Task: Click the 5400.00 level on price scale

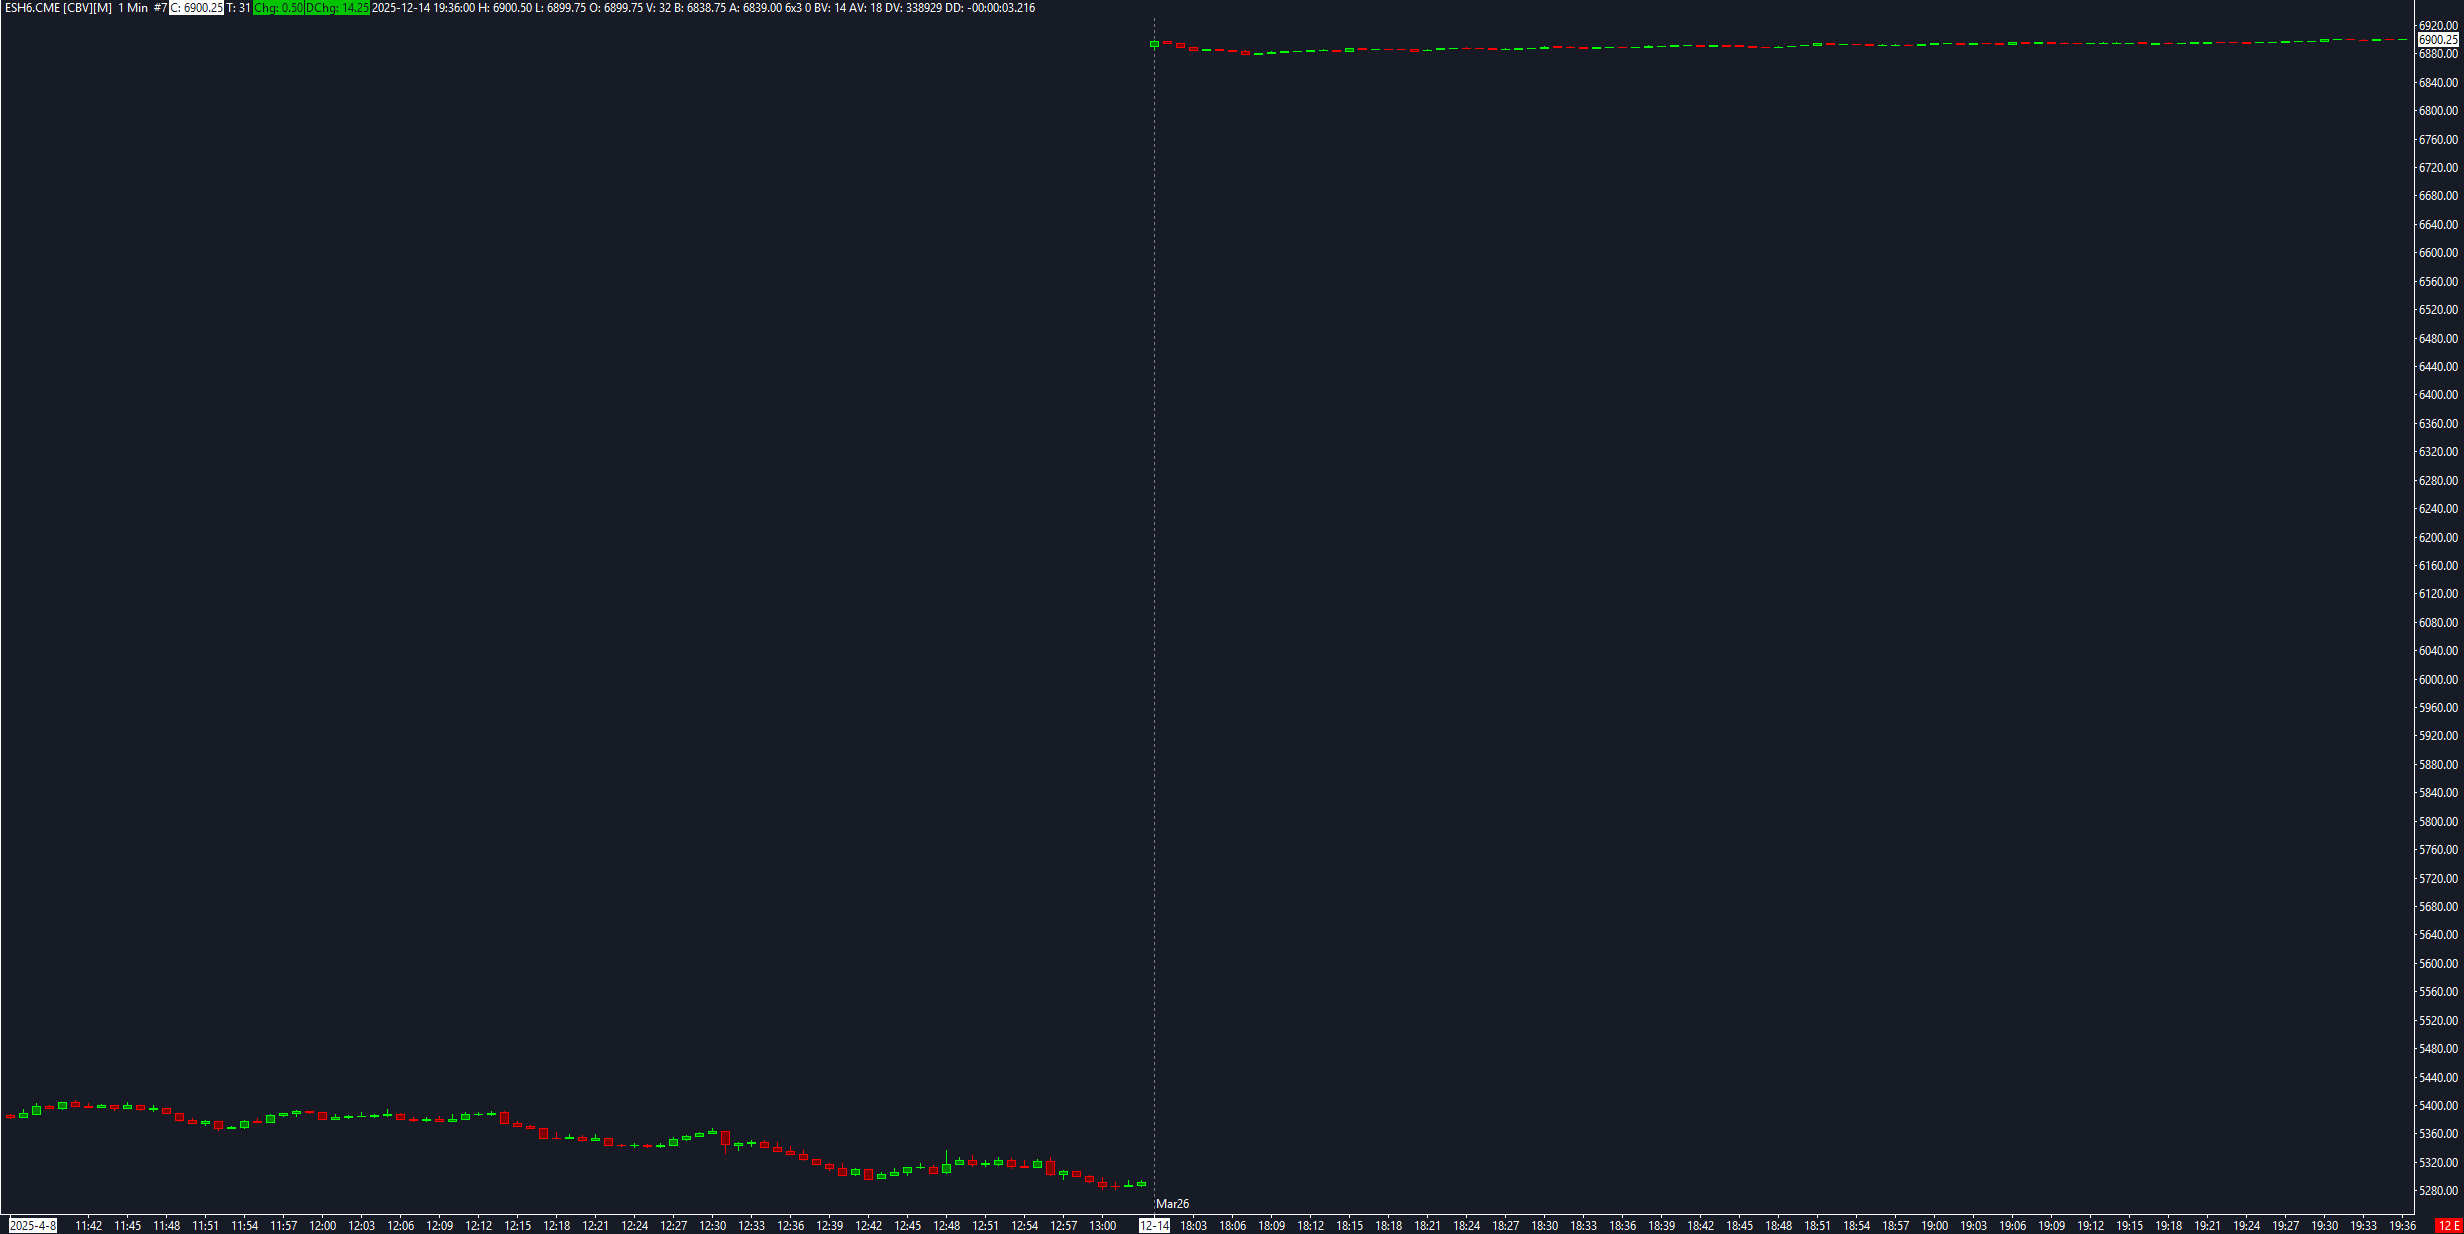Action: (2437, 1105)
